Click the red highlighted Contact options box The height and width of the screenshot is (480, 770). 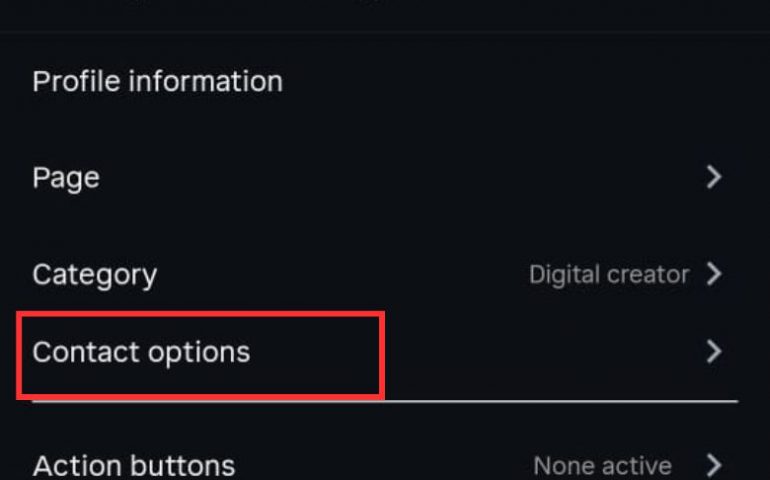pos(200,356)
